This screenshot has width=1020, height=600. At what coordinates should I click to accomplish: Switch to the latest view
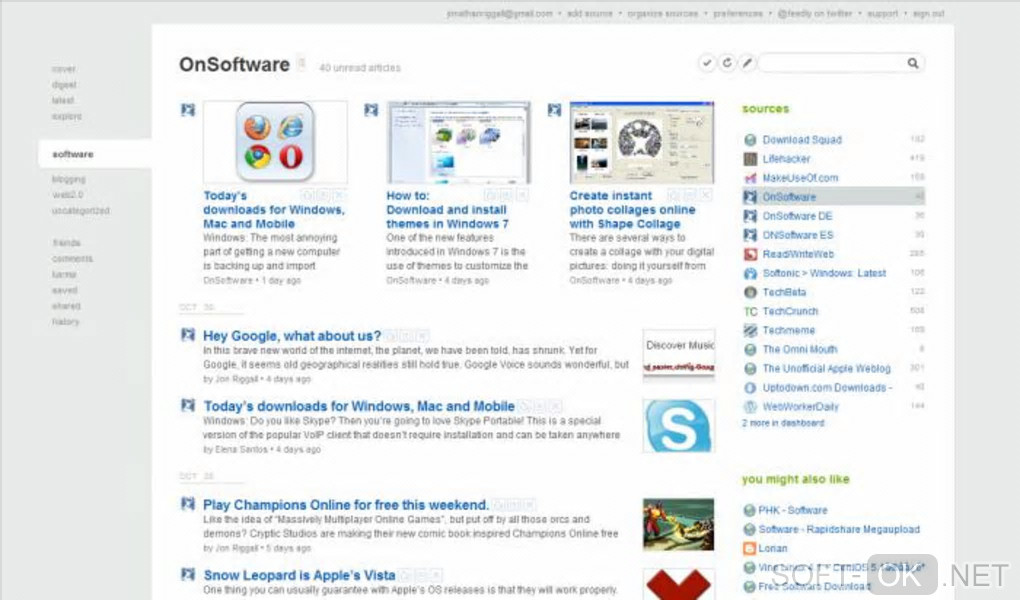[62, 100]
